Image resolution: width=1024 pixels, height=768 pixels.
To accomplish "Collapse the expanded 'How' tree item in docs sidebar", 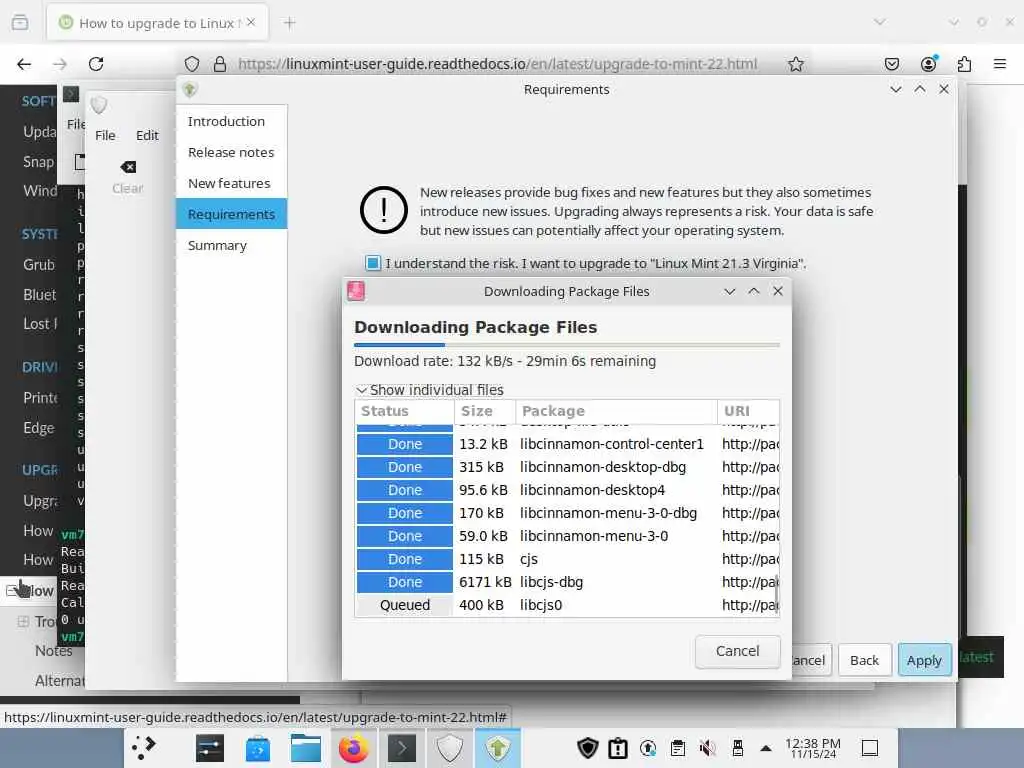I will (x=12, y=591).
